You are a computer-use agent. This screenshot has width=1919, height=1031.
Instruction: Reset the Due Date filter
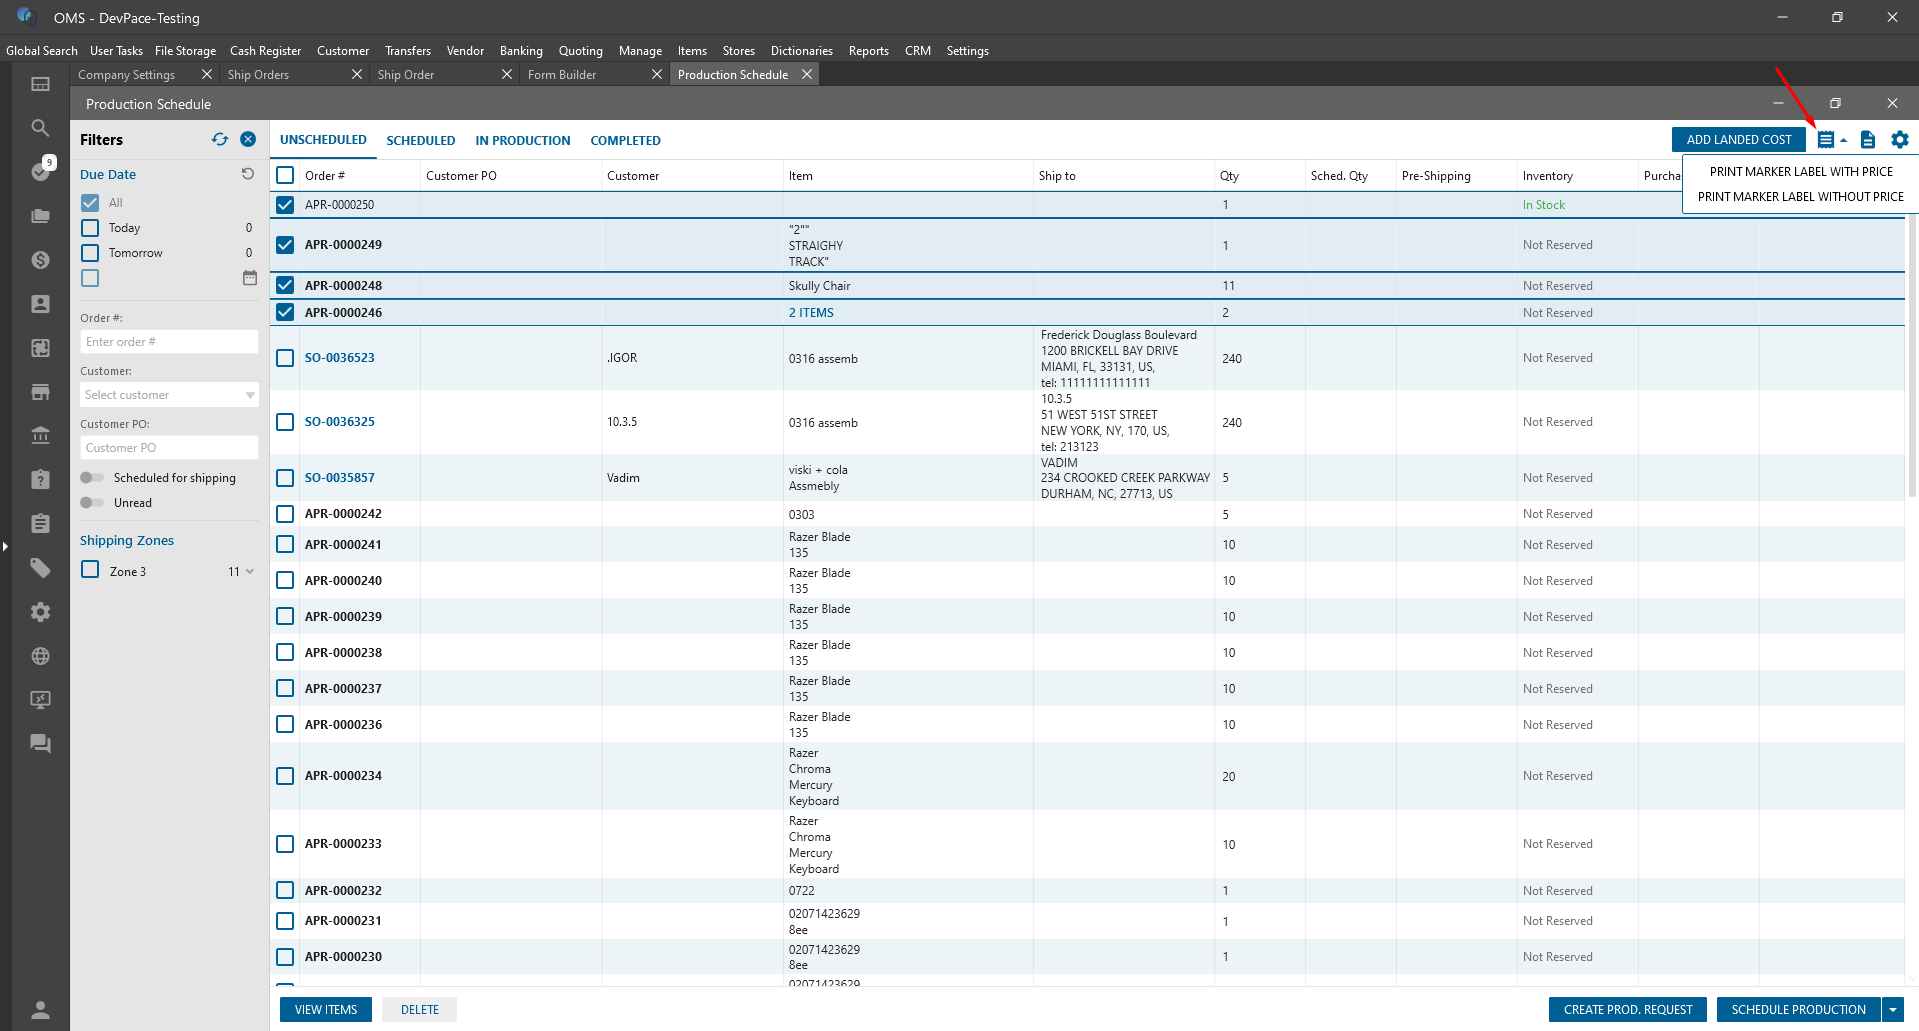point(248,174)
